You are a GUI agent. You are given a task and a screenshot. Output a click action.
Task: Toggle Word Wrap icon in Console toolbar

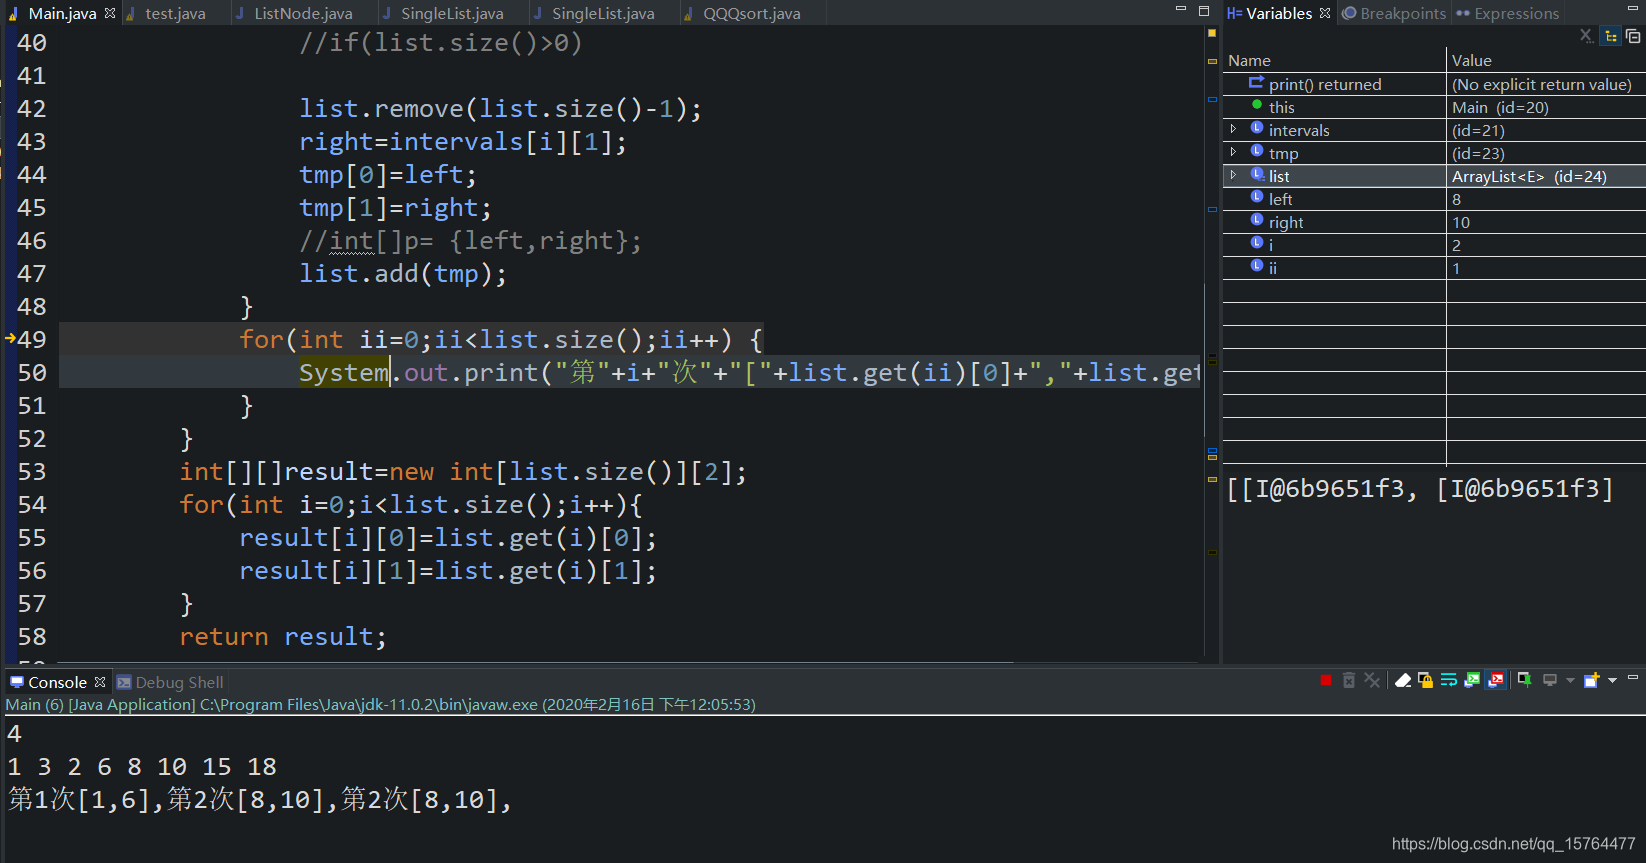pos(1449,681)
